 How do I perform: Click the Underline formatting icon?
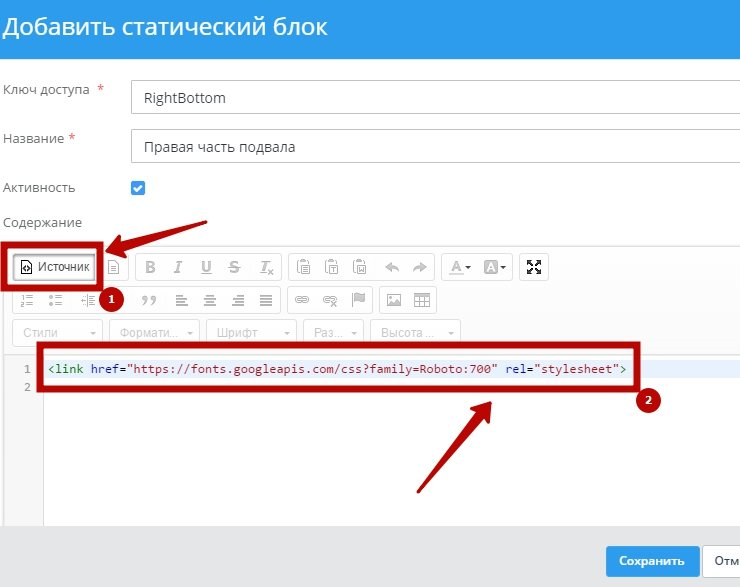click(206, 267)
